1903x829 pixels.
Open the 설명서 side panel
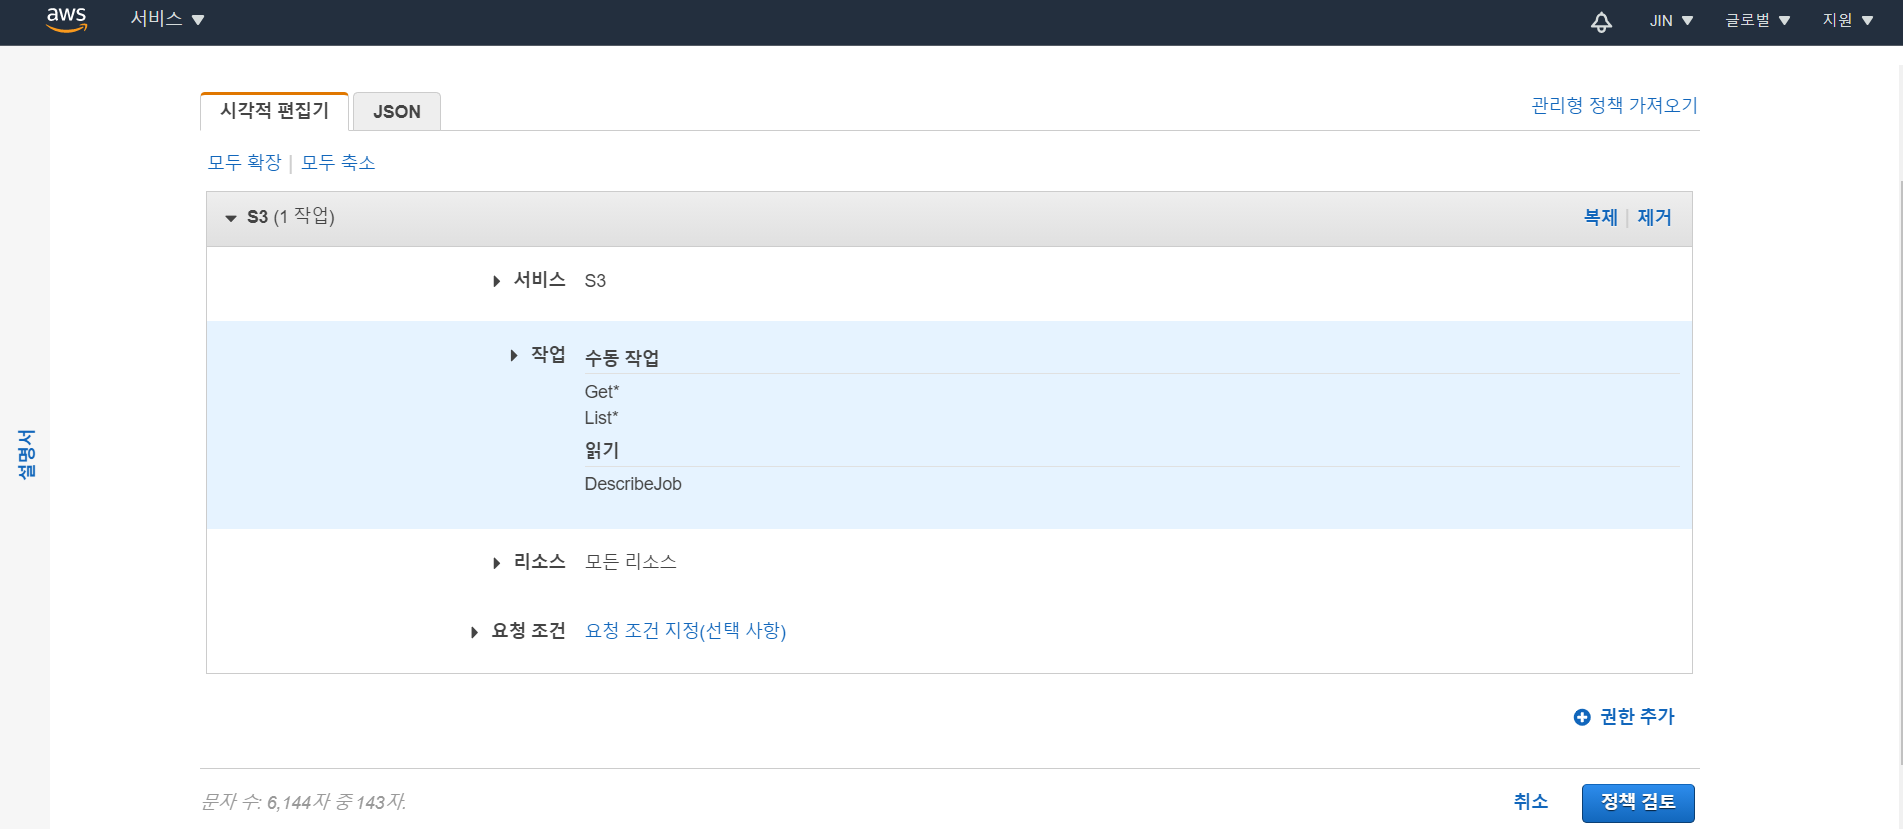point(26,455)
